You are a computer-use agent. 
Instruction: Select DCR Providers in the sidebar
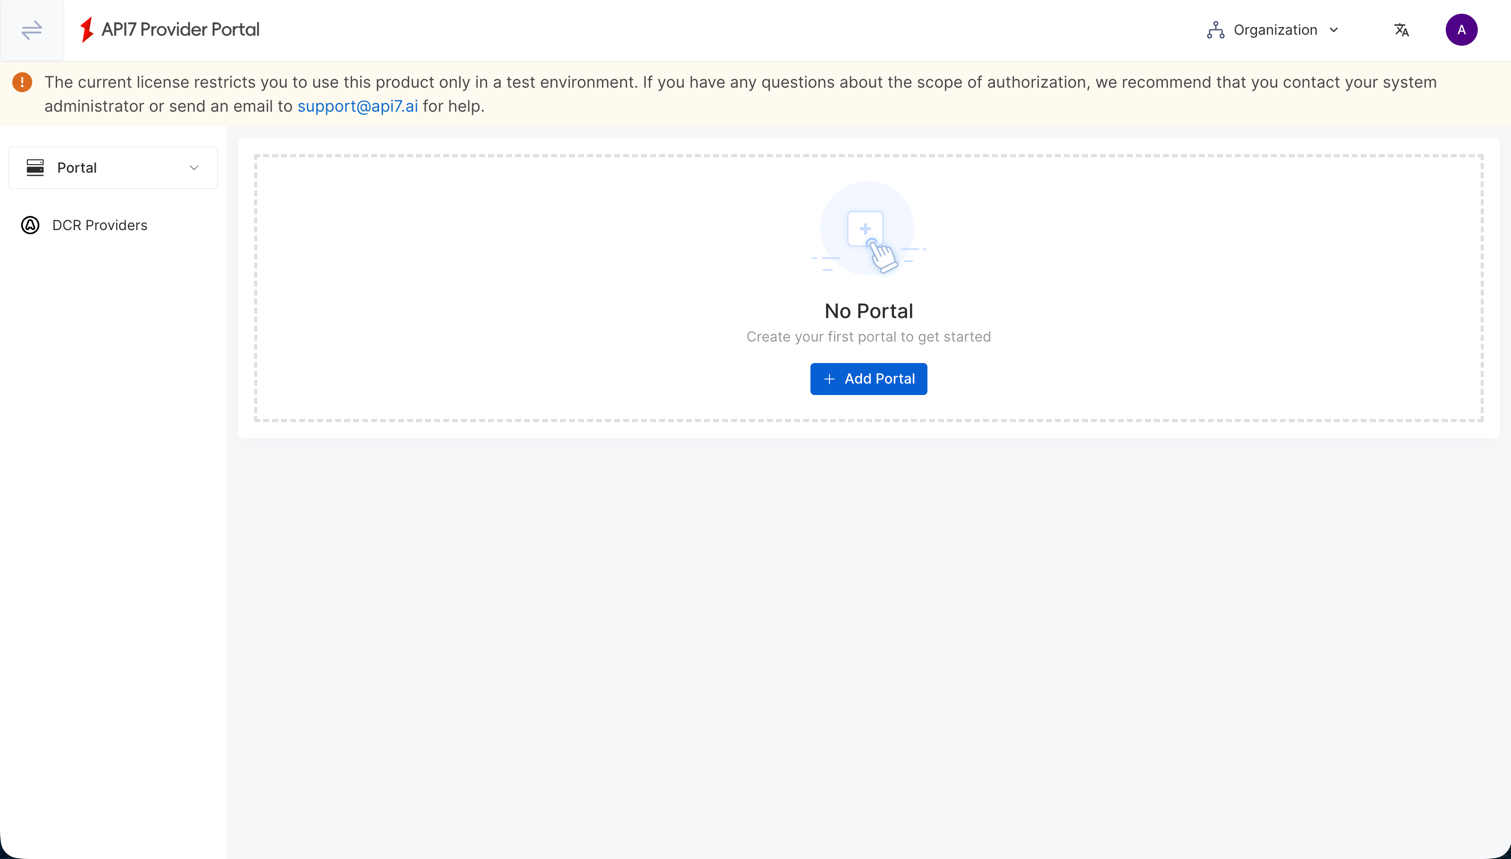click(100, 225)
